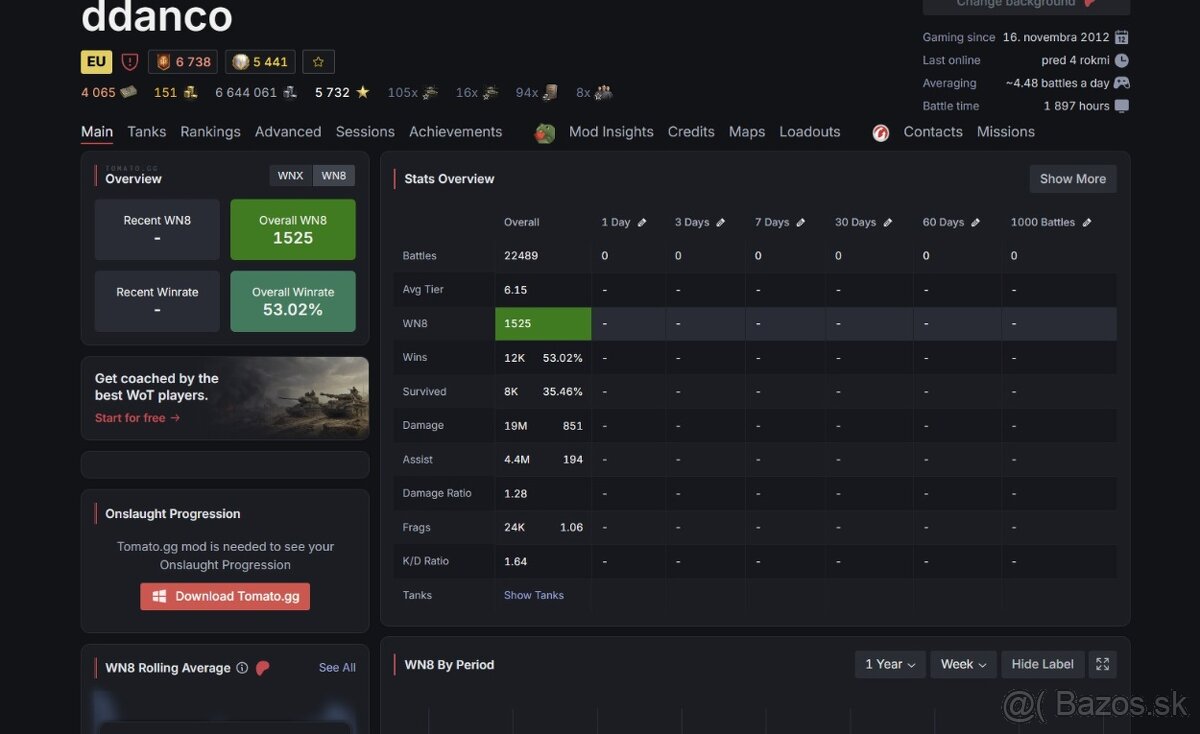Click the calendar icon next to Gaming since

1122,37
